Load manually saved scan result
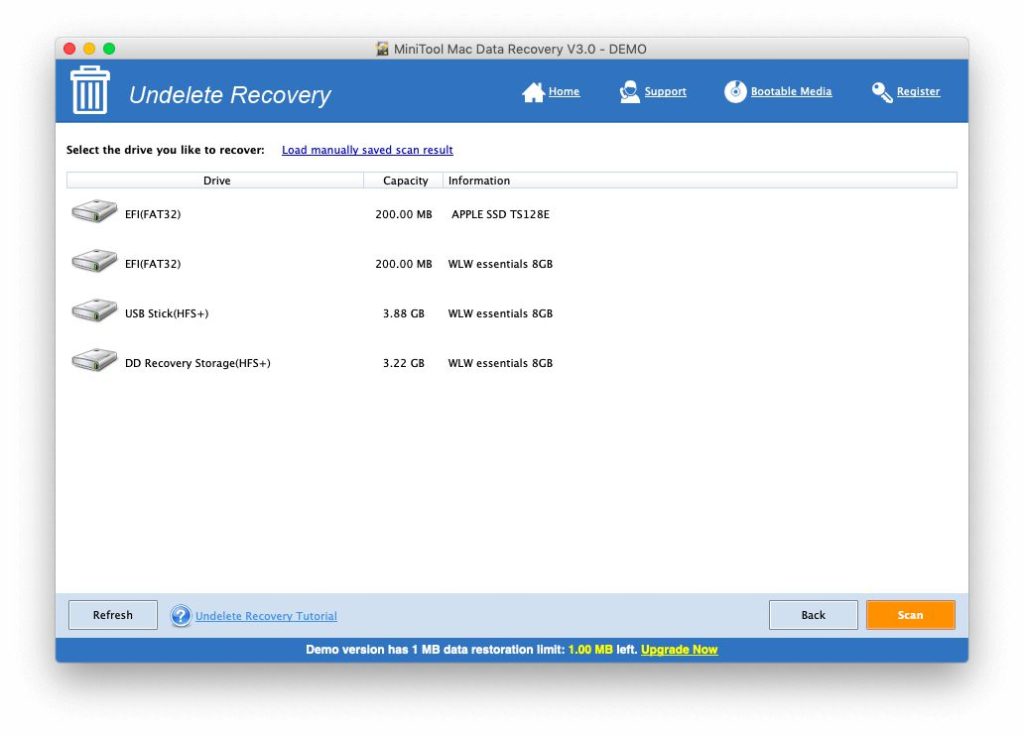The width and height of the screenshot is (1024, 736). pyautogui.click(x=367, y=150)
